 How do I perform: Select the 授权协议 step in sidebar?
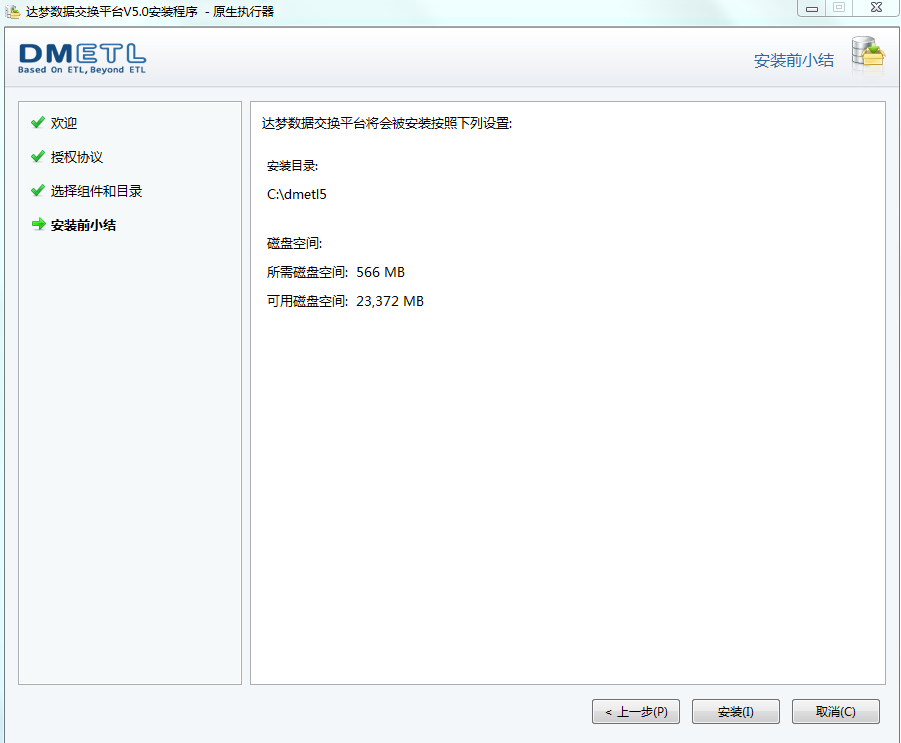tap(76, 157)
